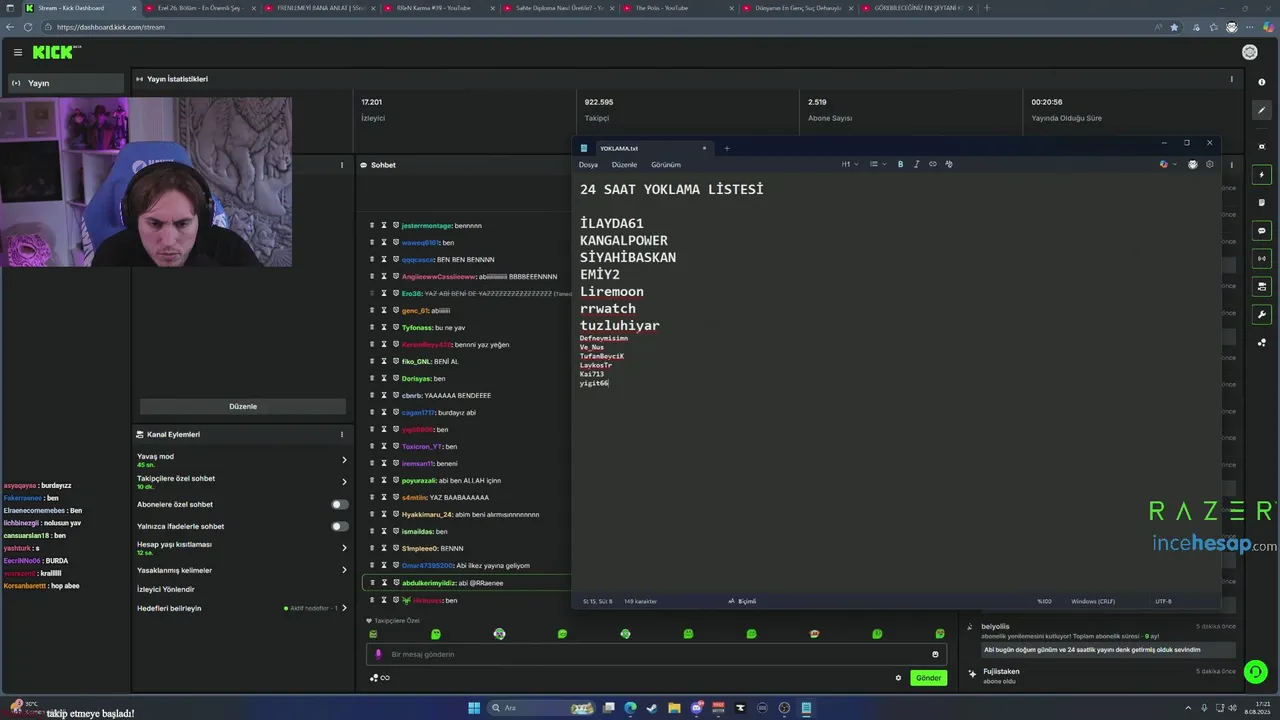
Task: Click the chat bubble icon in right sidebar
Action: [1262, 231]
